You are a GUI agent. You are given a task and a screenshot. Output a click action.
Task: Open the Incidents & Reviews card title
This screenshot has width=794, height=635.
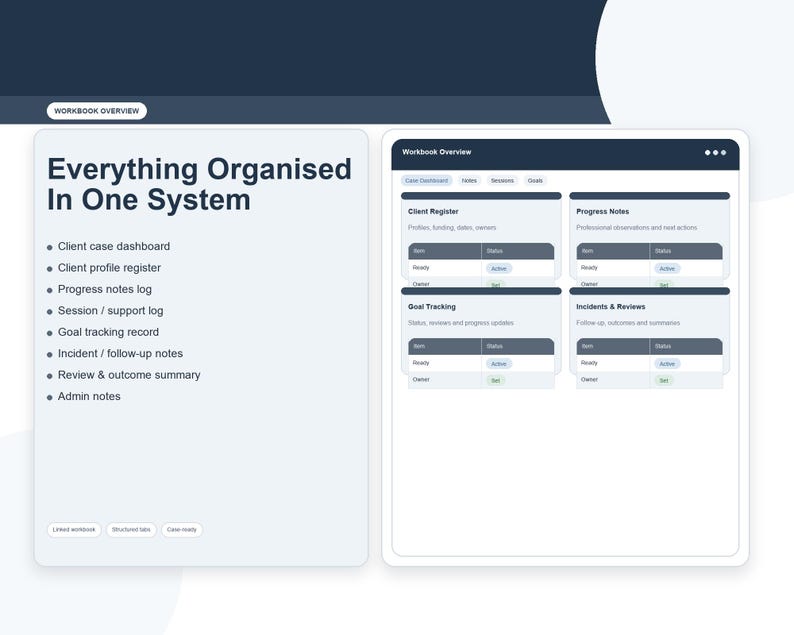[611, 307]
